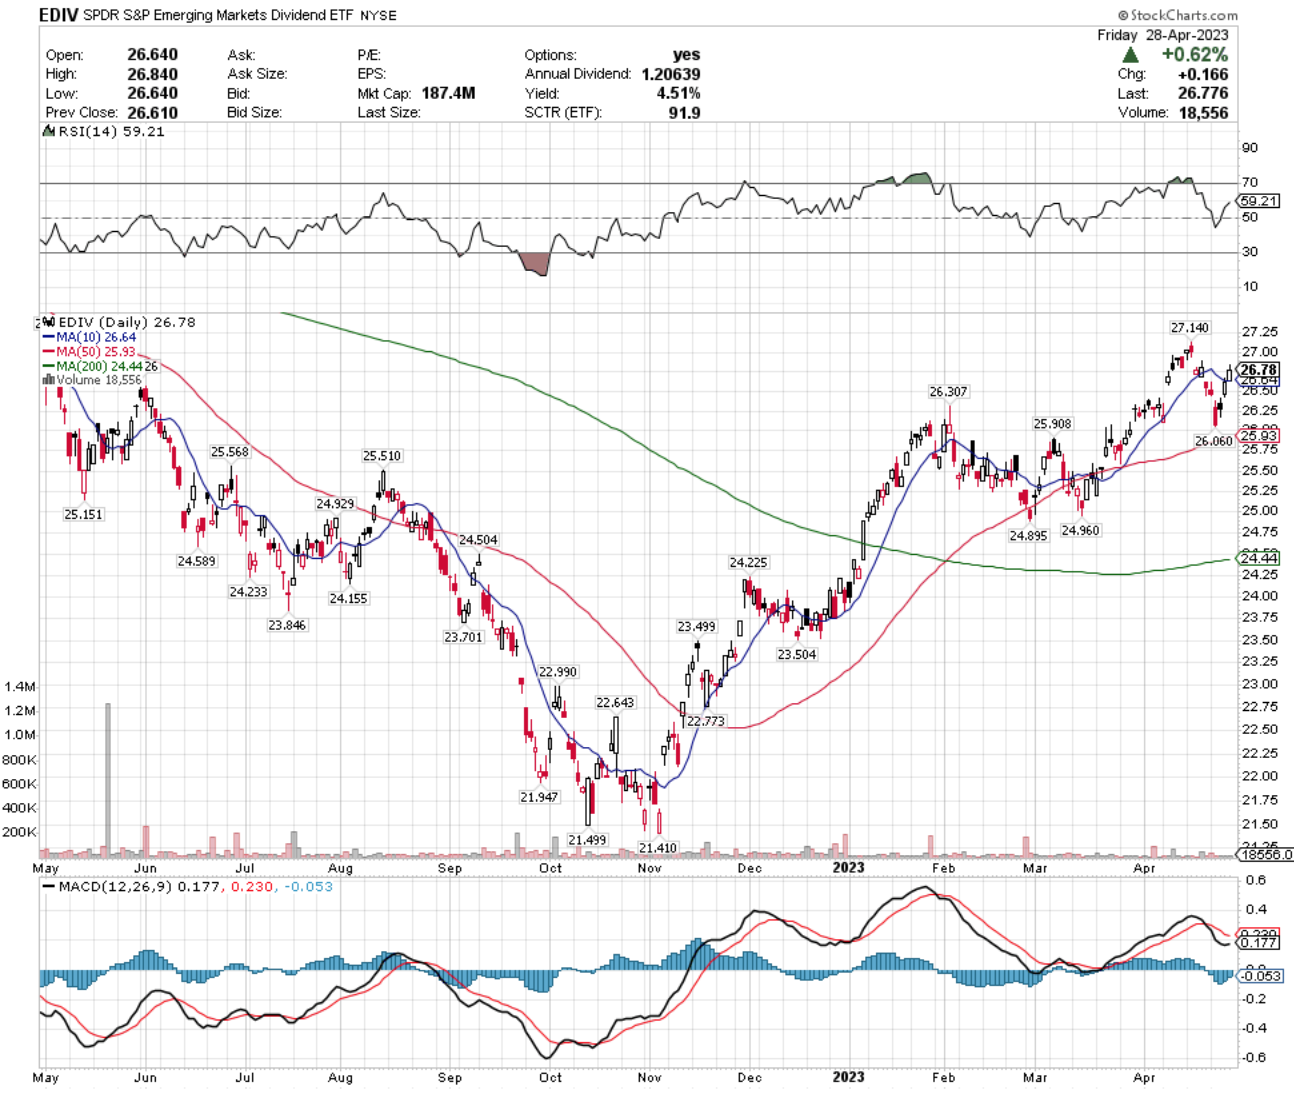Click the red oversold RSI shaded area

pos(535,264)
